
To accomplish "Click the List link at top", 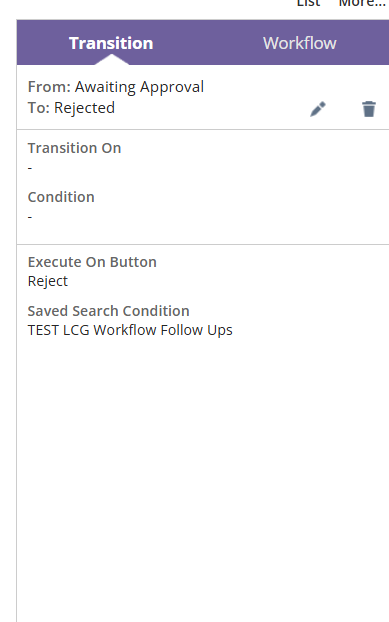I will click(308, 4).
